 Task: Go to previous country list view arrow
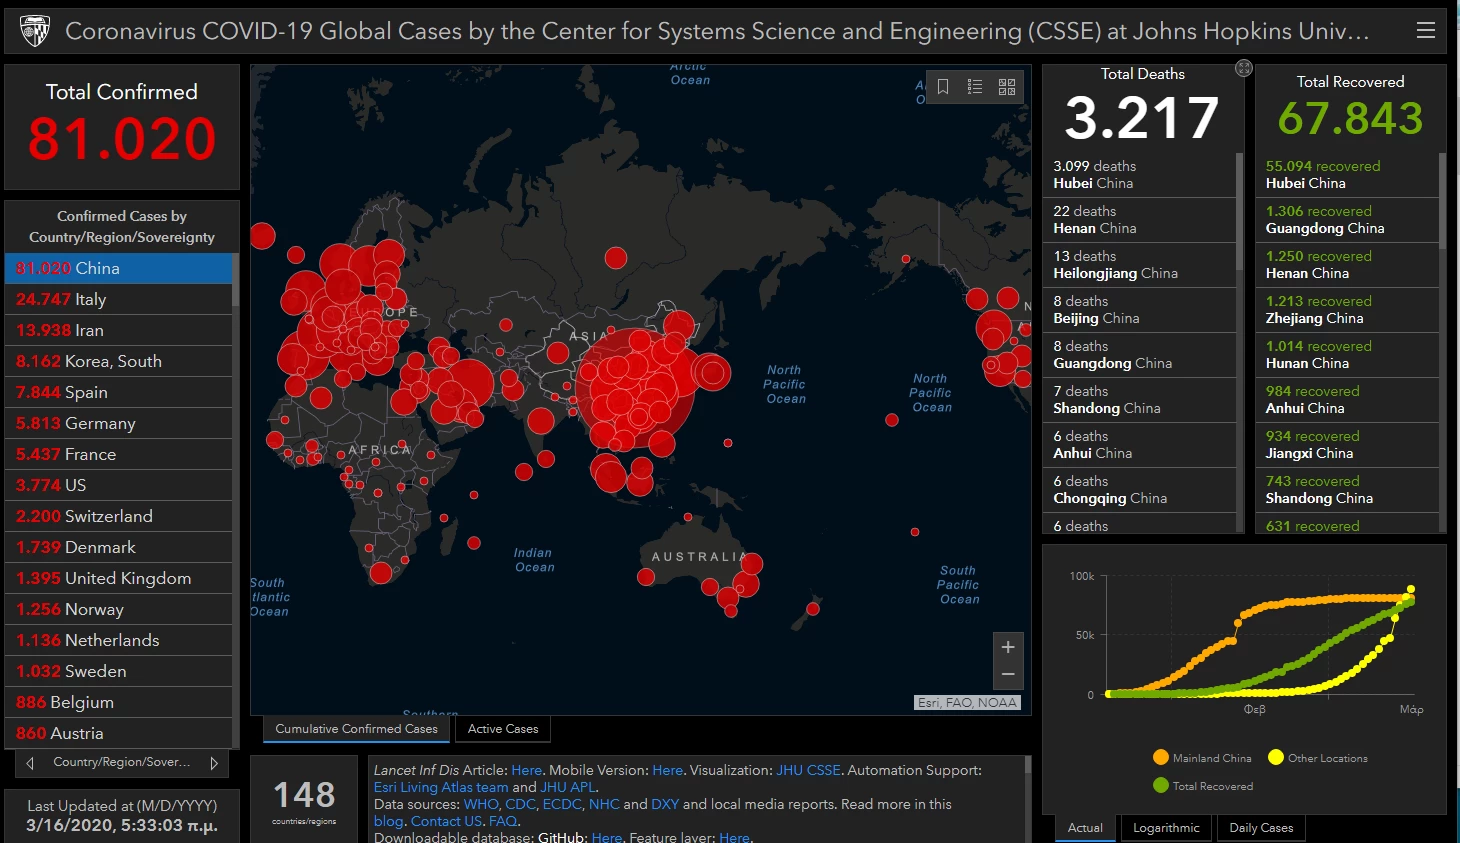click(x=30, y=763)
